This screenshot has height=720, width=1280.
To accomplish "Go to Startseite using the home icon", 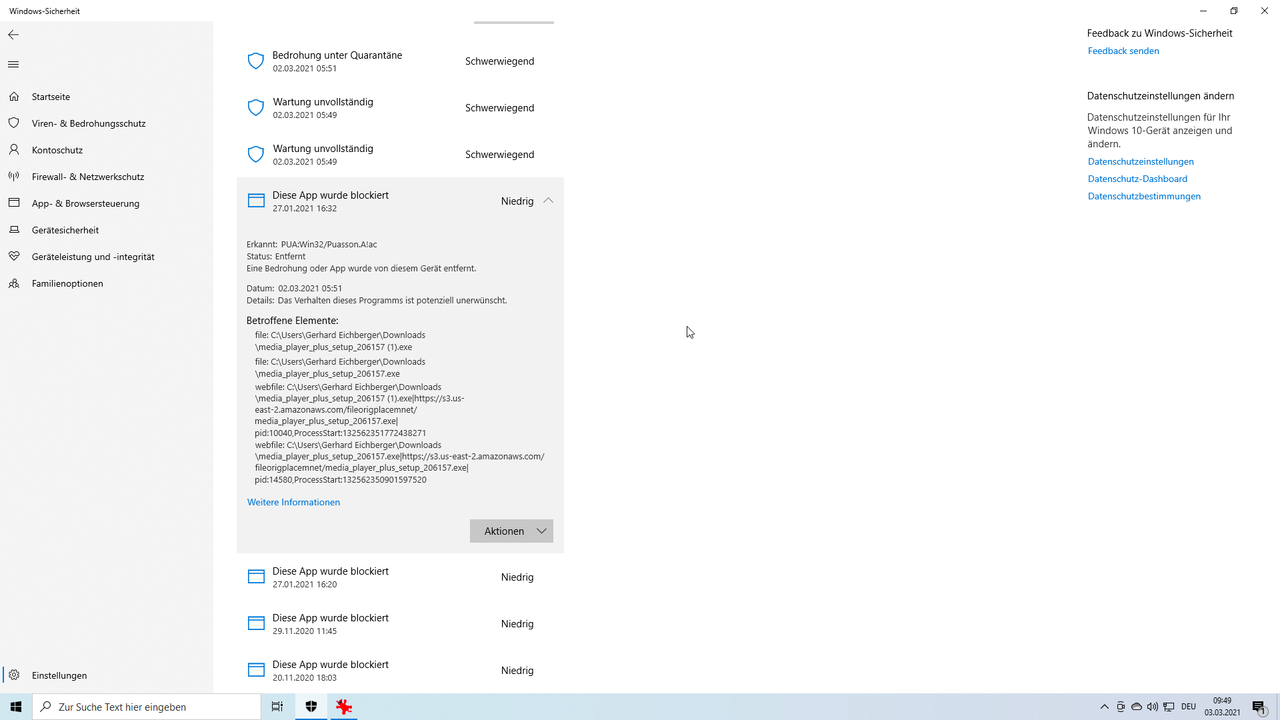I will [x=14, y=96].
